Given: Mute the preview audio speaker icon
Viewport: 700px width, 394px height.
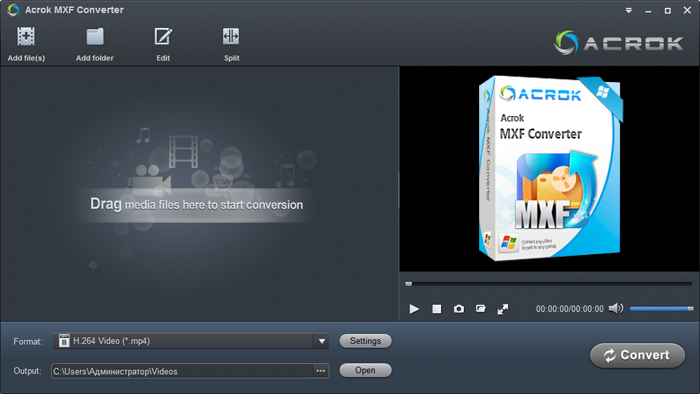Looking at the screenshot, I should tap(616, 308).
